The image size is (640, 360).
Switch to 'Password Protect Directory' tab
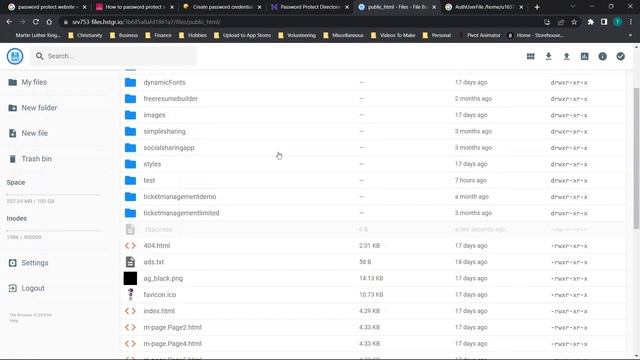tap(309, 7)
